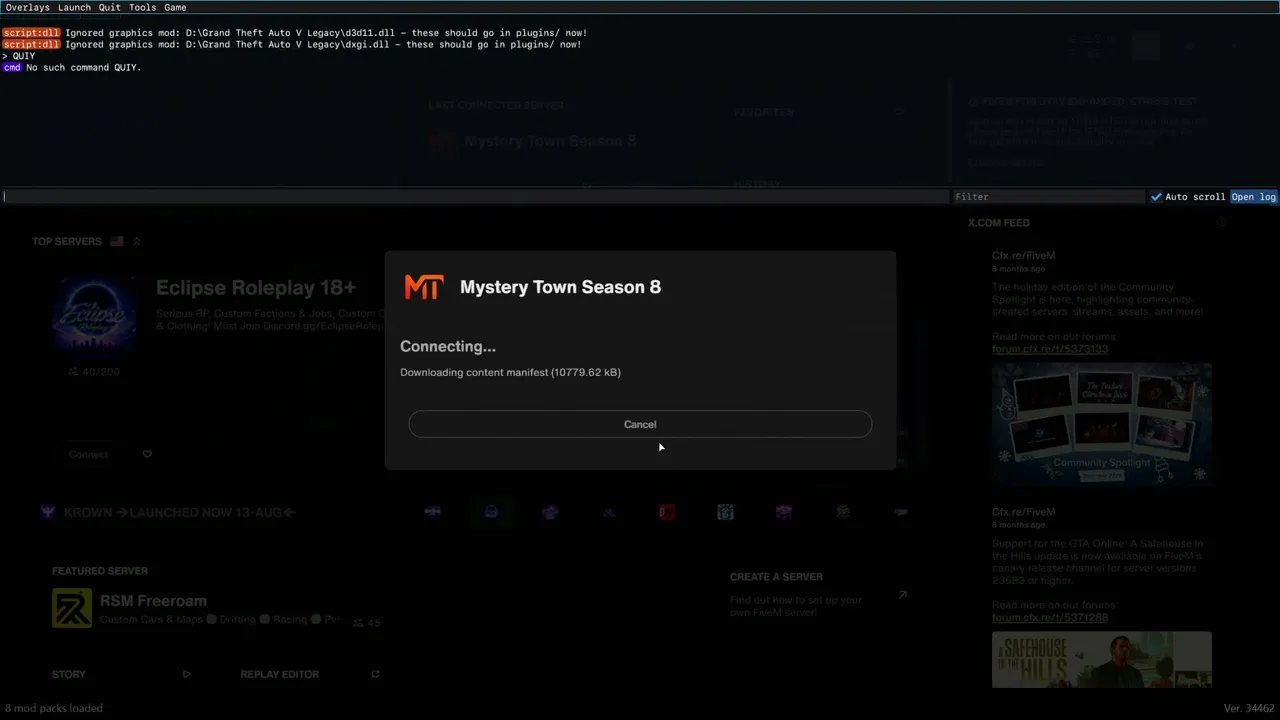Screen dimensions: 1280x720
Task: Focus the console Filter field
Action: [x=1047, y=197]
